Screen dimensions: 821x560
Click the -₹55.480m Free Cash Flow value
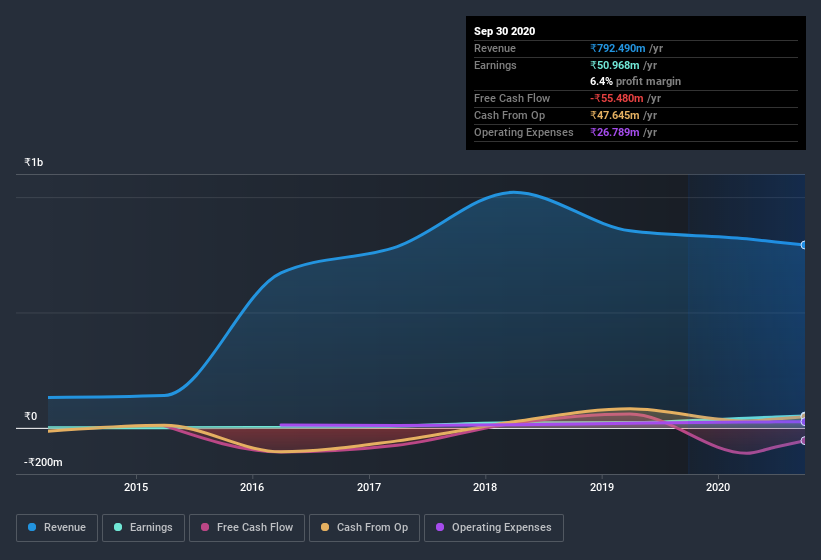[618, 98]
